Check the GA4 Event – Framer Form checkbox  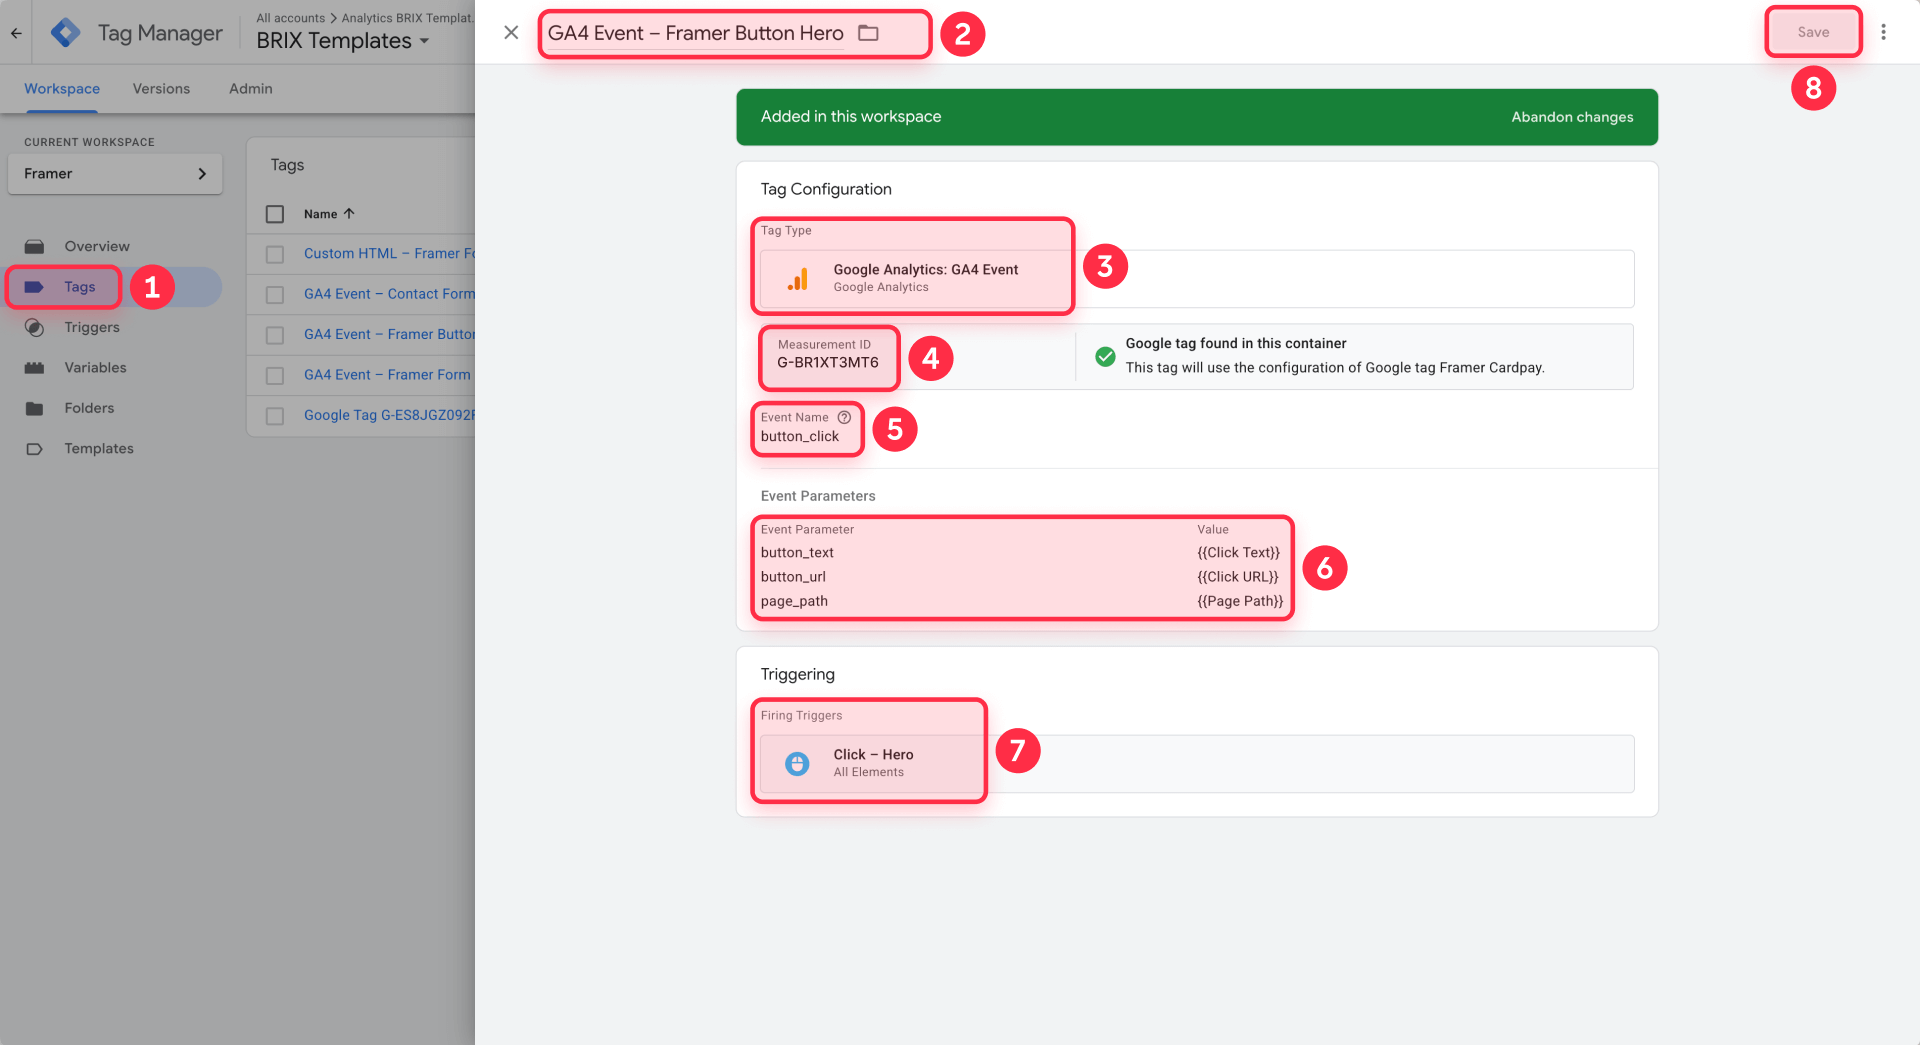pyautogui.click(x=275, y=376)
